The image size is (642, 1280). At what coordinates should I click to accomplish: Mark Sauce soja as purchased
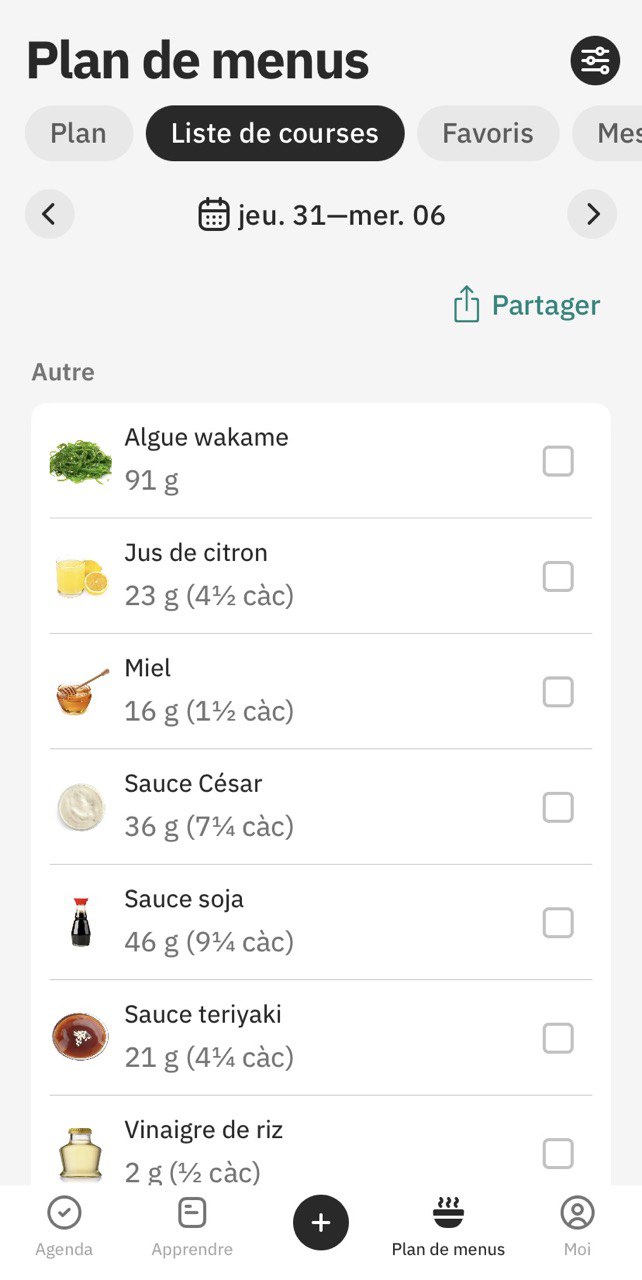(557, 922)
